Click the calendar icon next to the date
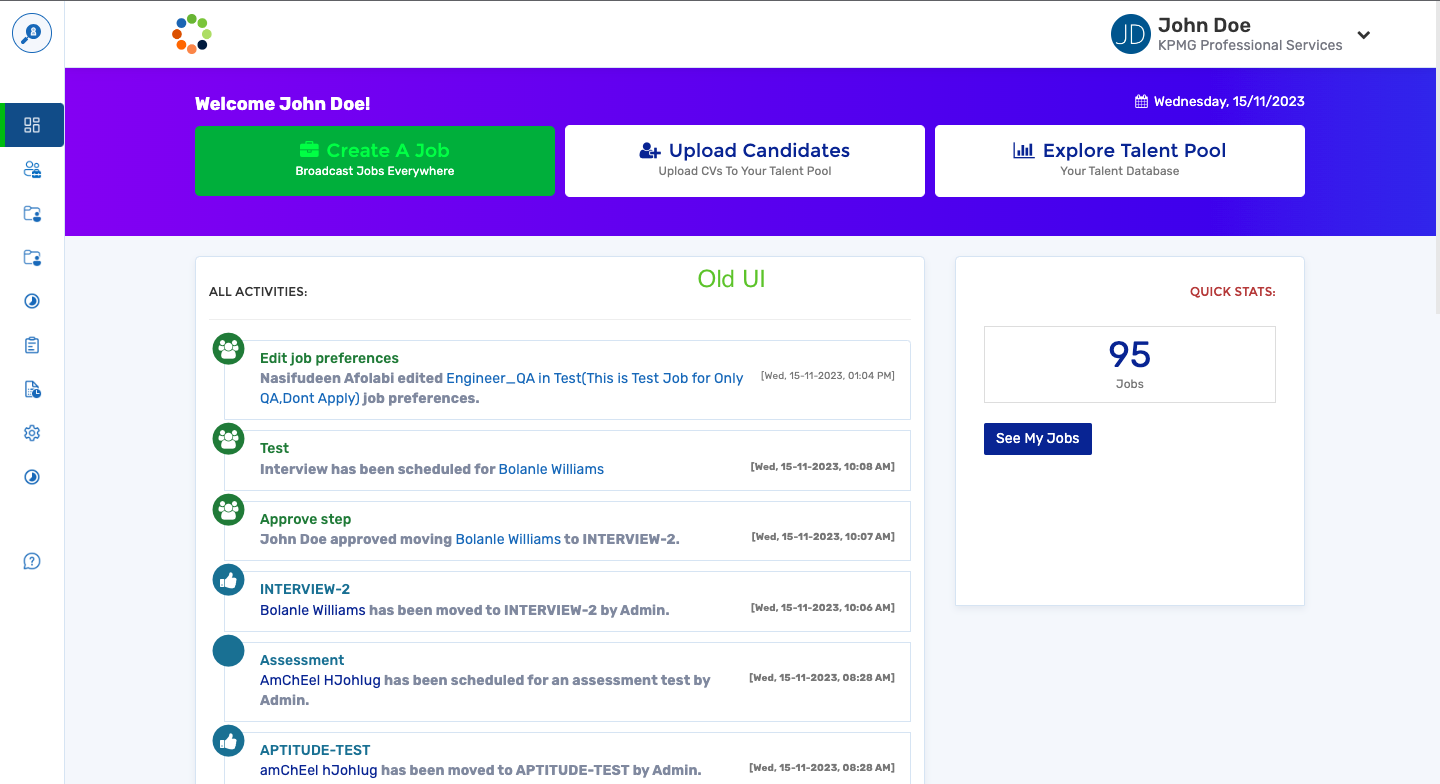Viewport: 1440px width, 784px height. coord(1139,100)
